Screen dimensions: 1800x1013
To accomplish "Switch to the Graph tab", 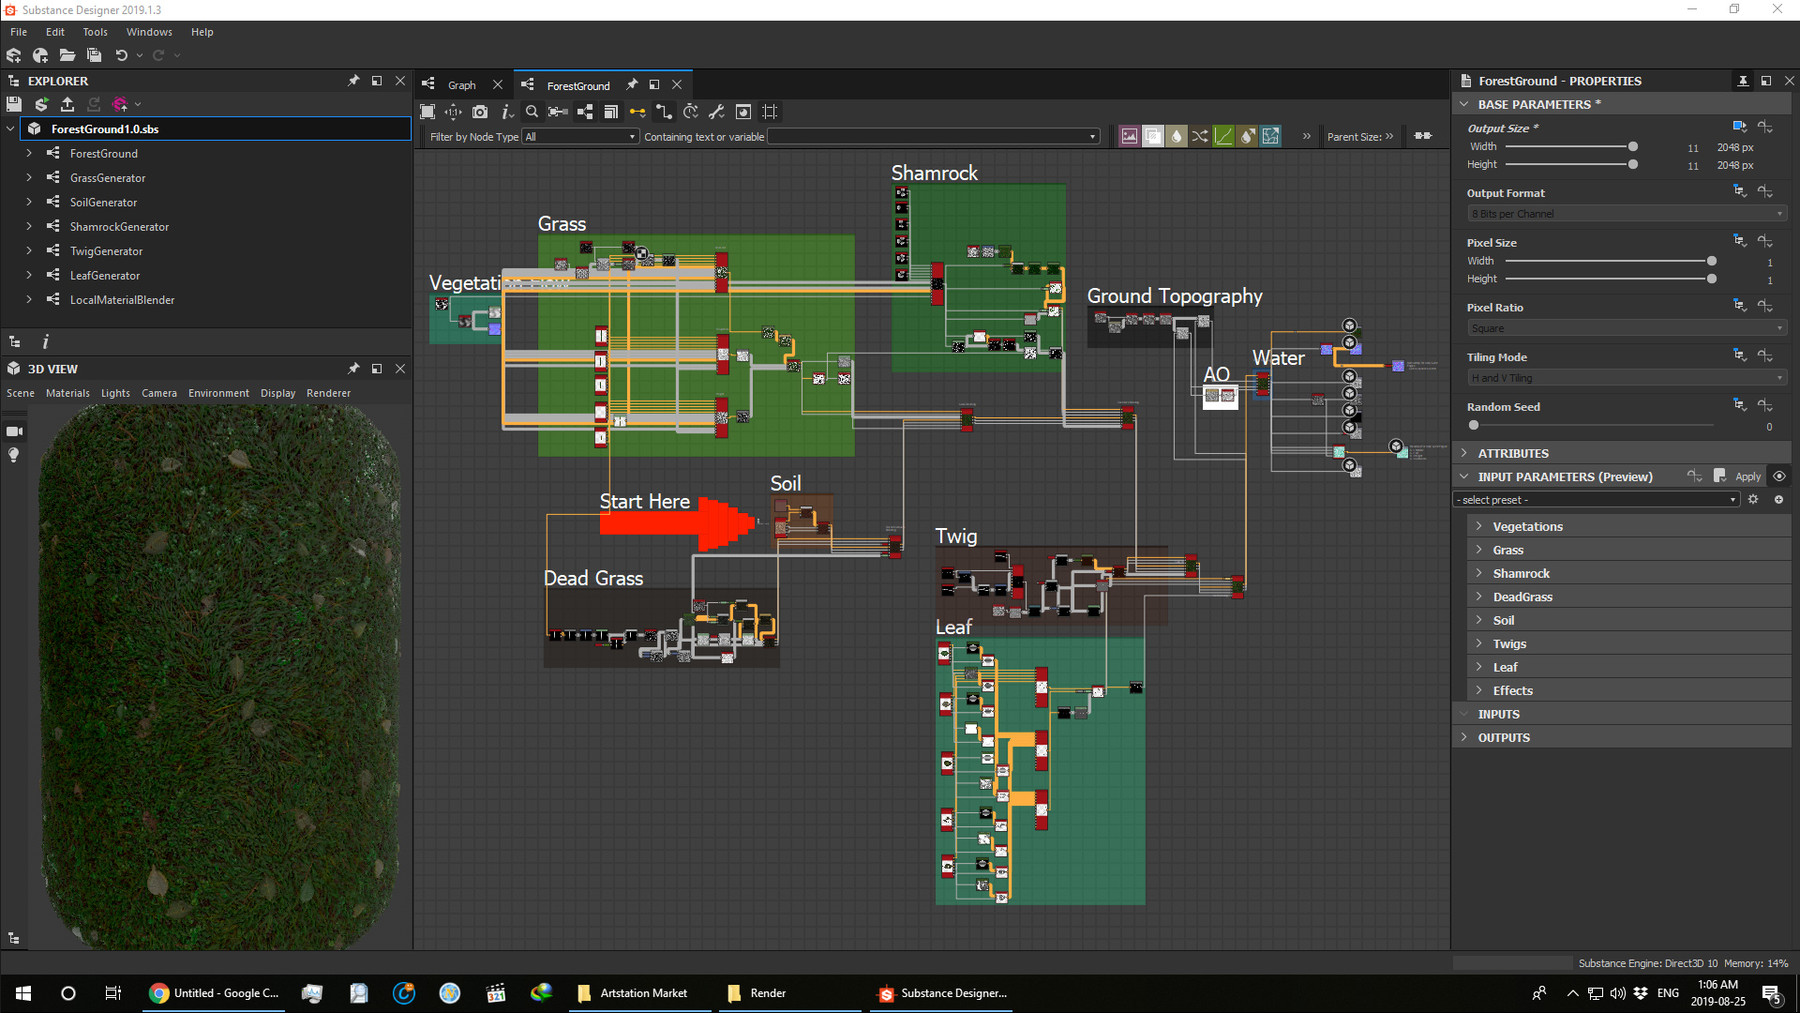I will click(x=461, y=85).
